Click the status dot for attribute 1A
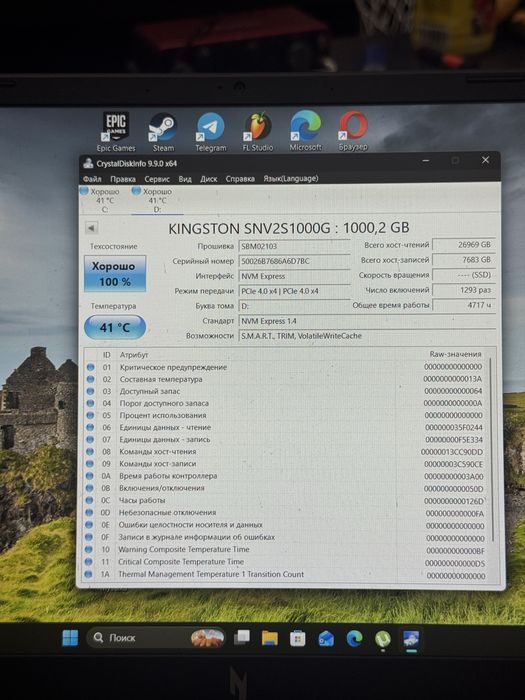 [x=88, y=574]
